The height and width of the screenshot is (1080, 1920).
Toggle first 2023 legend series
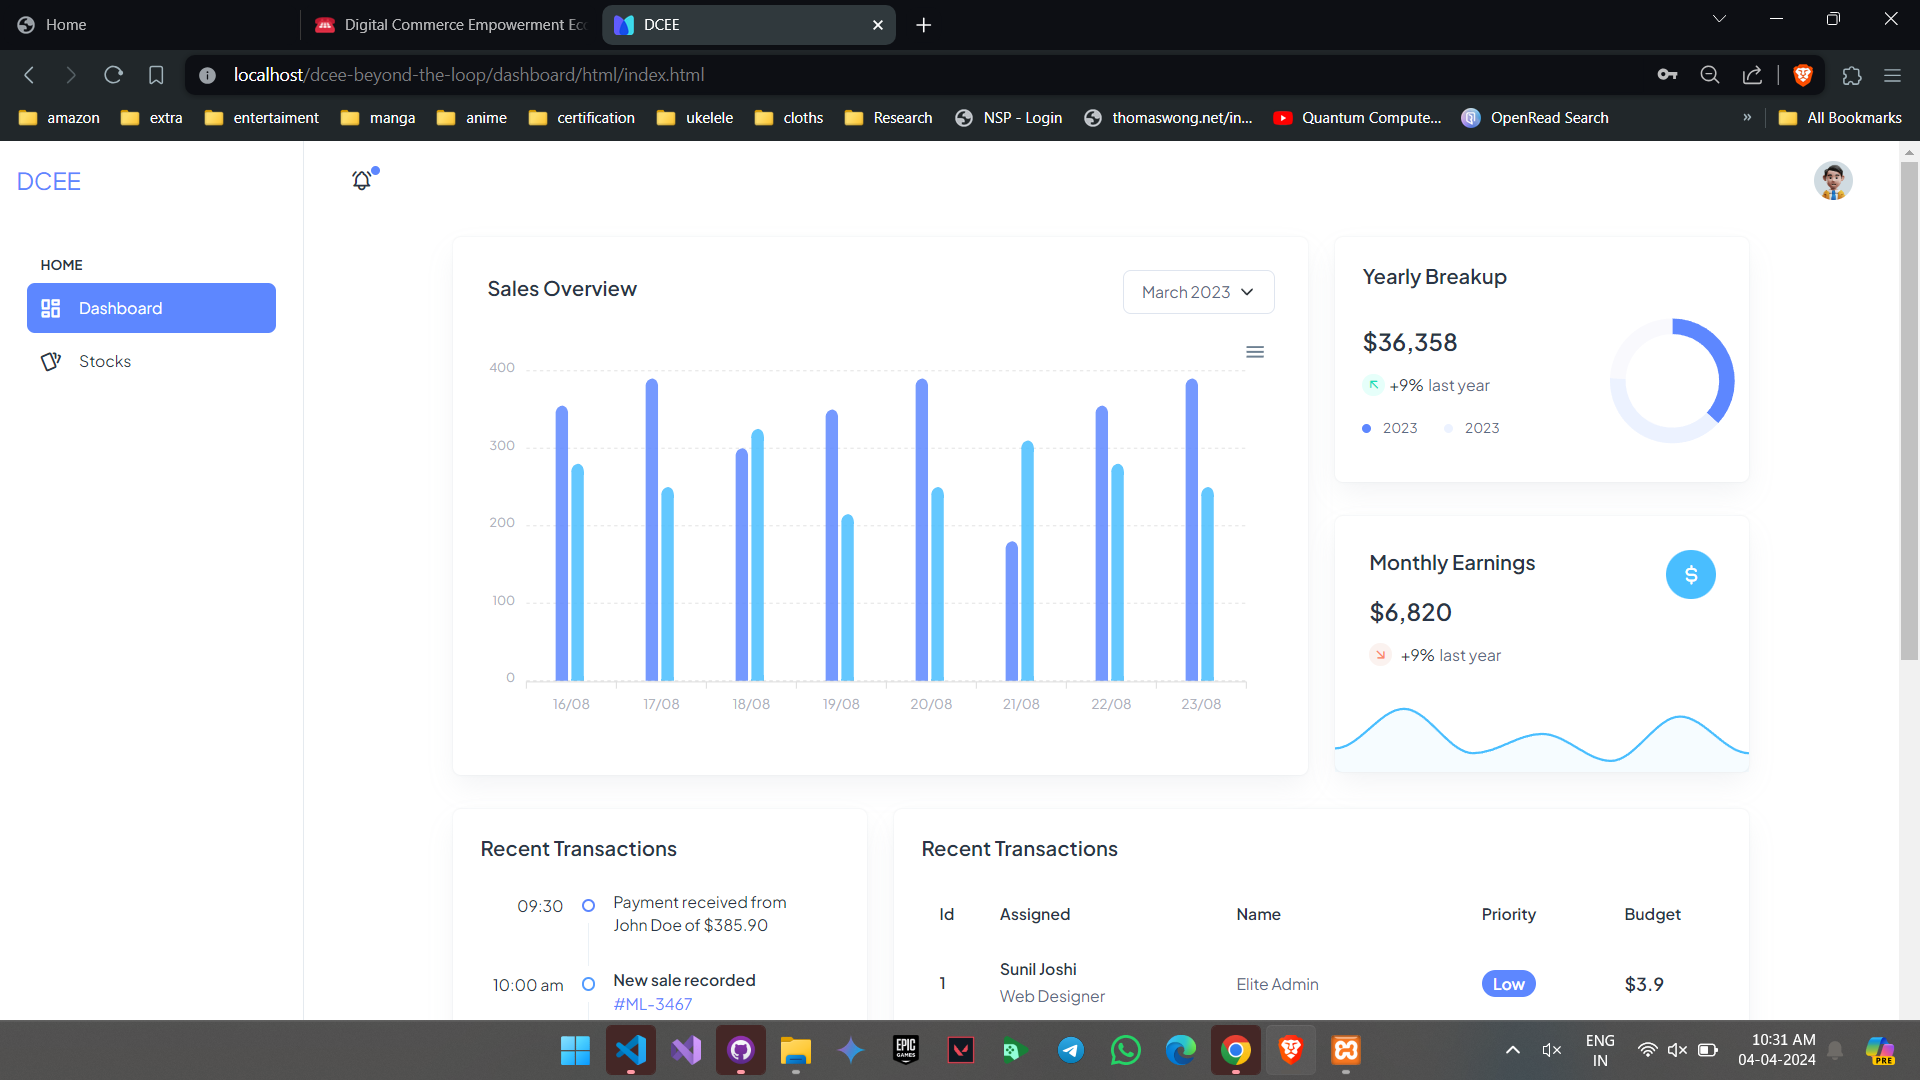(x=1390, y=428)
